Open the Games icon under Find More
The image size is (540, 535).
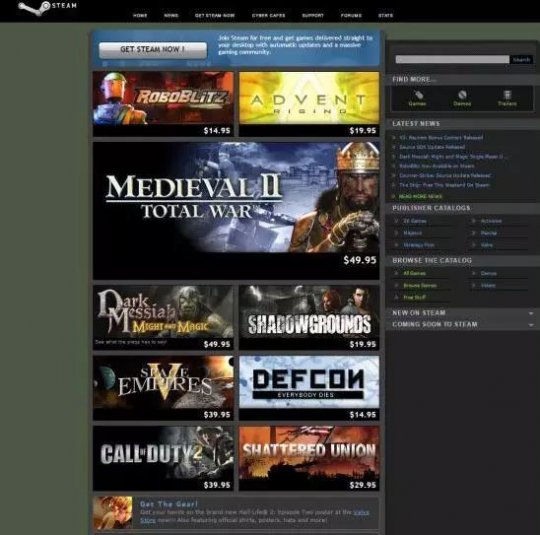[x=417, y=99]
